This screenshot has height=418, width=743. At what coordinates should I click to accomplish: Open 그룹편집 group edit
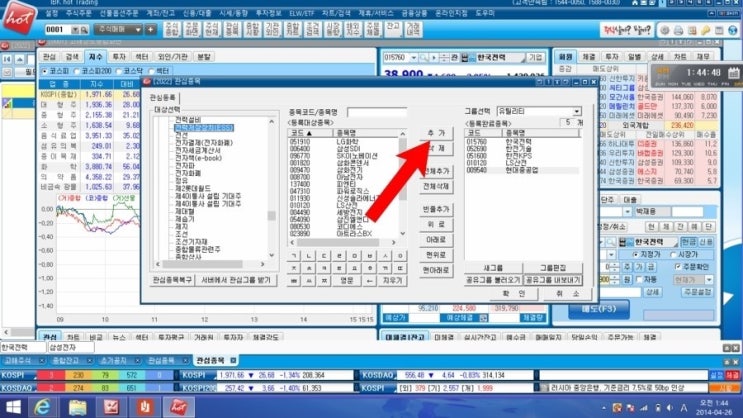[553, 268]
